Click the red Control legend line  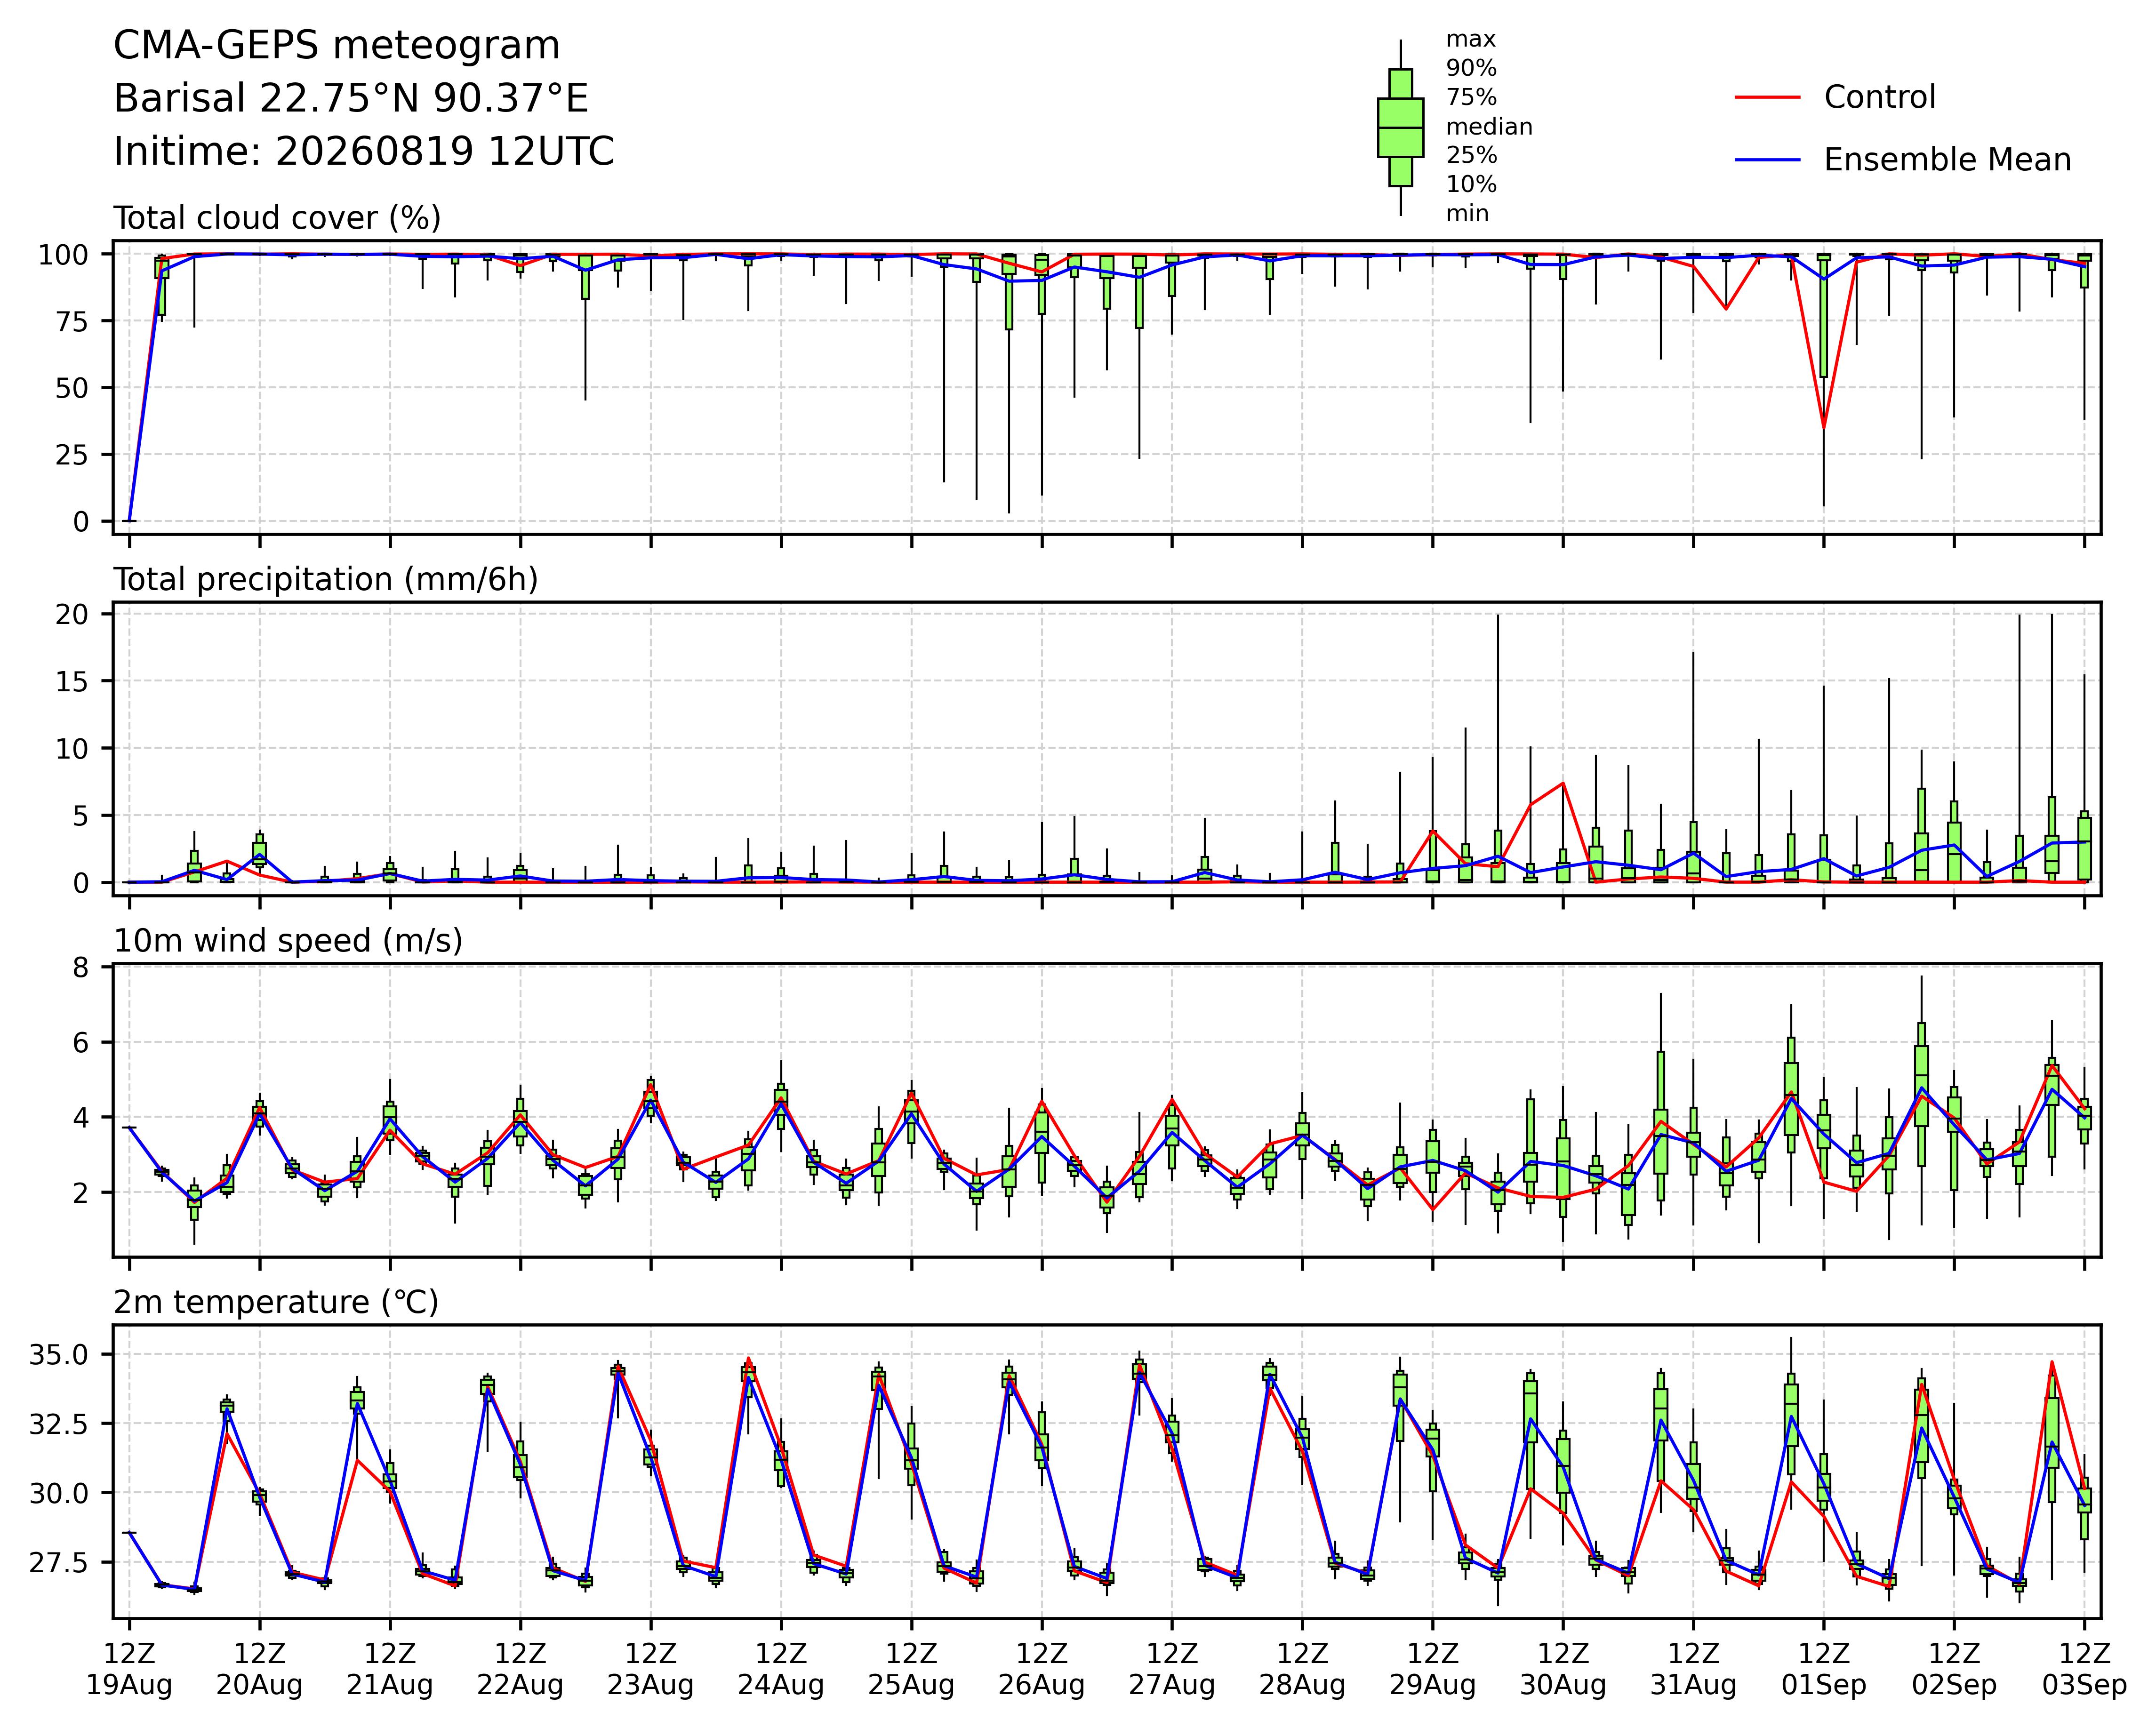pyautogui.click(x=1767, y=97)
